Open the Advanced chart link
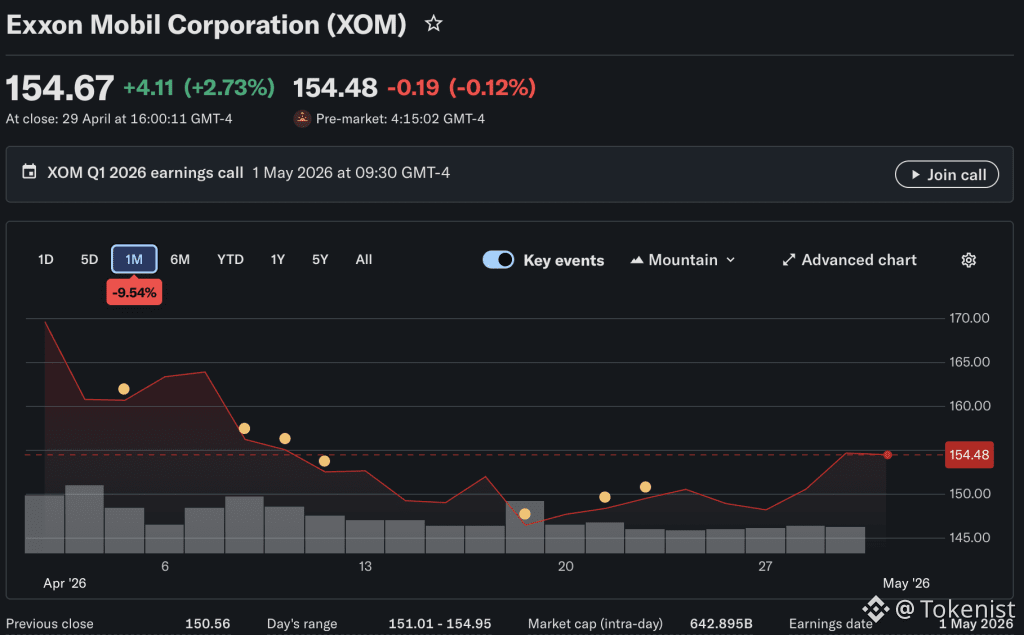Viewport: 1024px width, 635px height. [850, 260]
